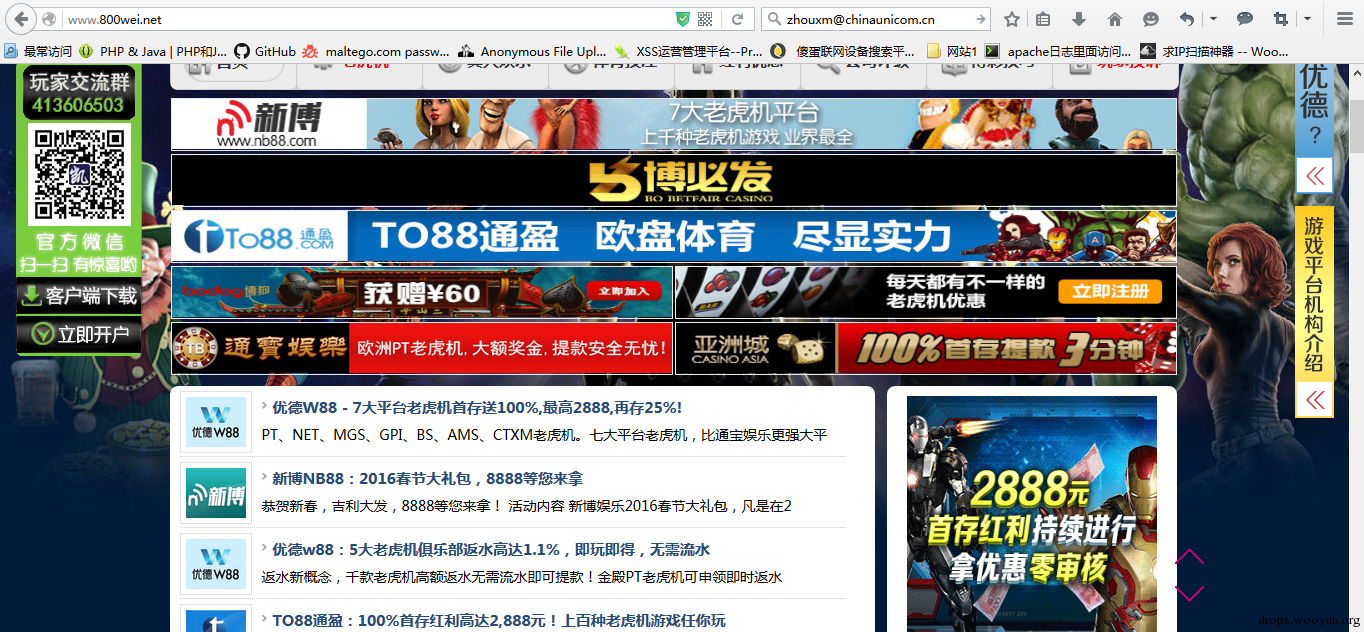Show bookmarks list icon in toolbar
1364x632 pixels.
pyautogui.click(x=1043, y=19)
